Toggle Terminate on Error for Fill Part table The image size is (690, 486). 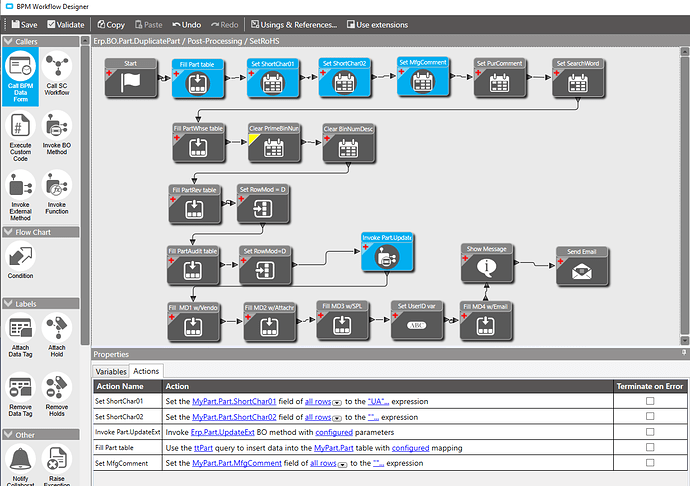pos(650,447)
